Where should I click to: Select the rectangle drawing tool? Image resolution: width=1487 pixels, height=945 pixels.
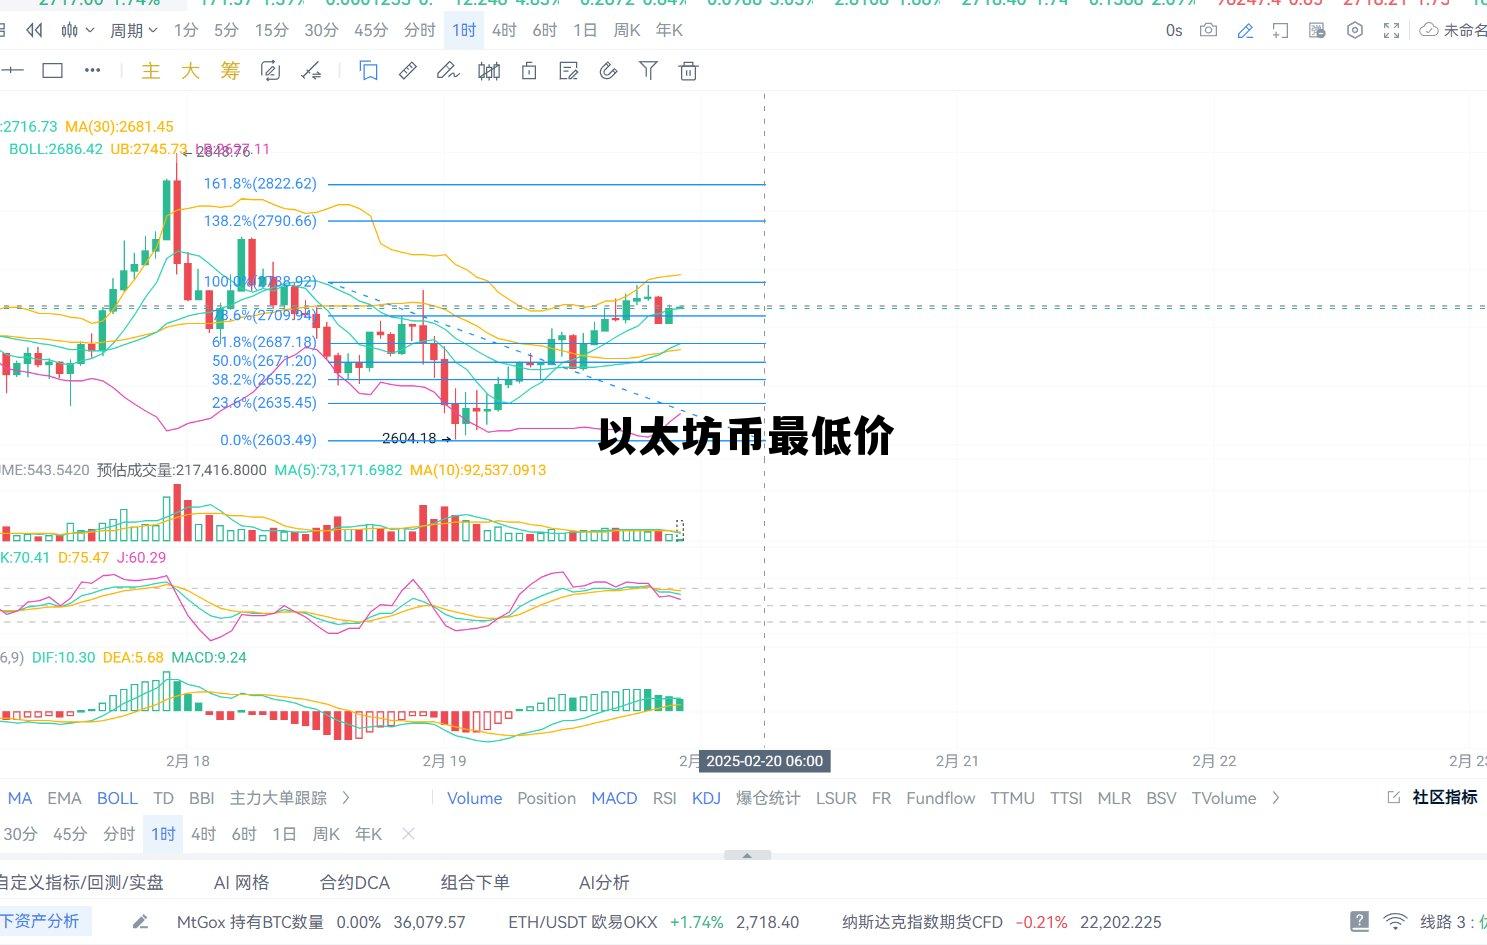click(x=52, y=71)
